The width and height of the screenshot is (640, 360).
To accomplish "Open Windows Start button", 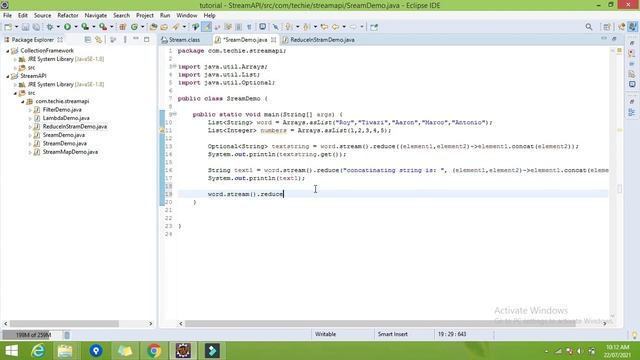I will pos(11,351).
